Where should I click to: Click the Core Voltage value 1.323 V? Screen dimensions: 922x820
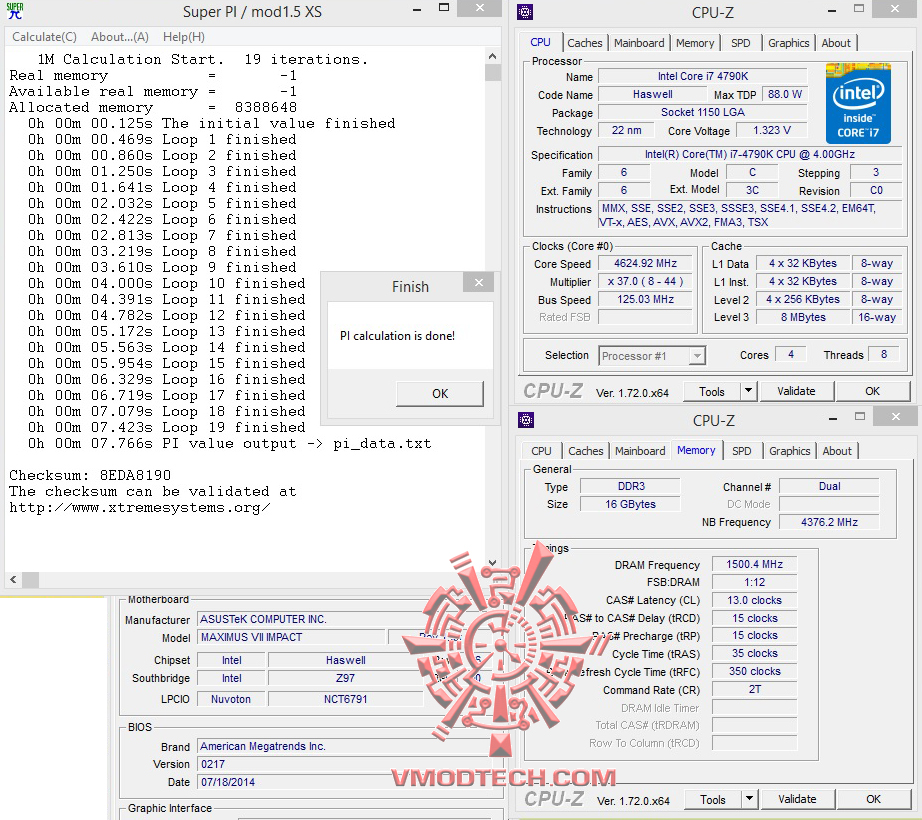point(771,130)
